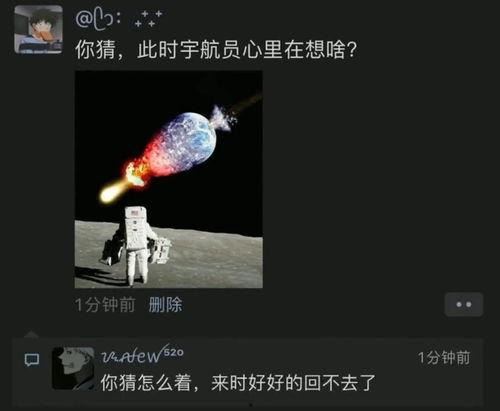Reply to comment 你猜怎么着，来时好好的回不去了
Screen dimensions: 500x411
pyautogui.click(x=238, y=382)
